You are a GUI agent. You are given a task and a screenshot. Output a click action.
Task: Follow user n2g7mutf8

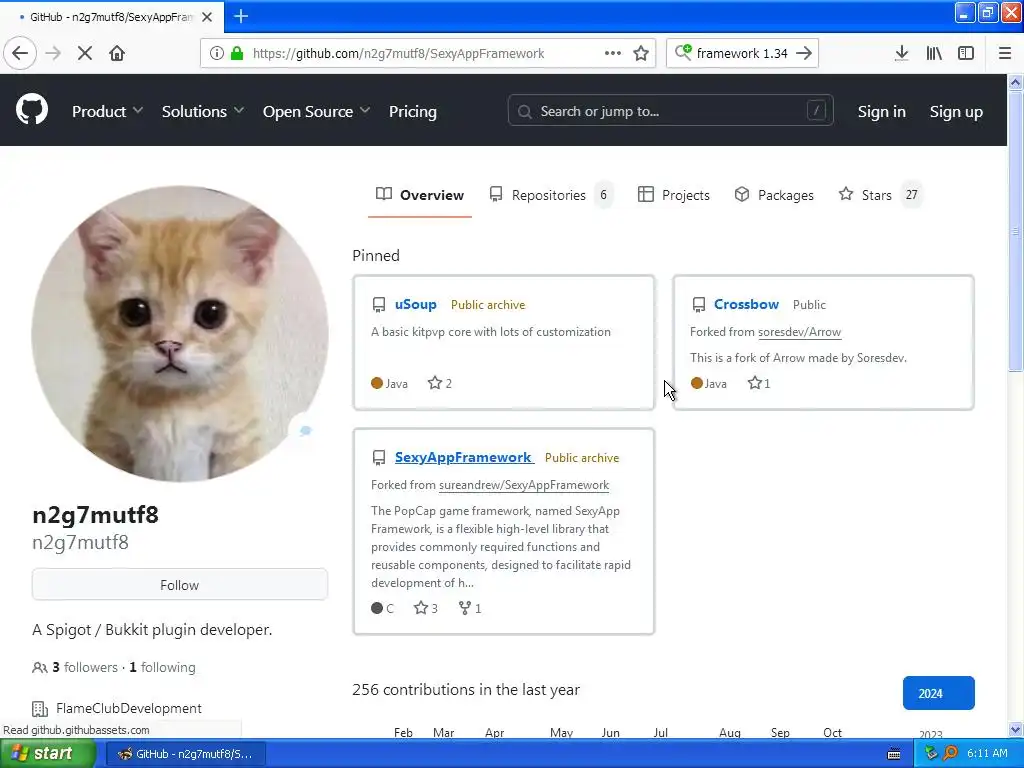coord(180,584)
